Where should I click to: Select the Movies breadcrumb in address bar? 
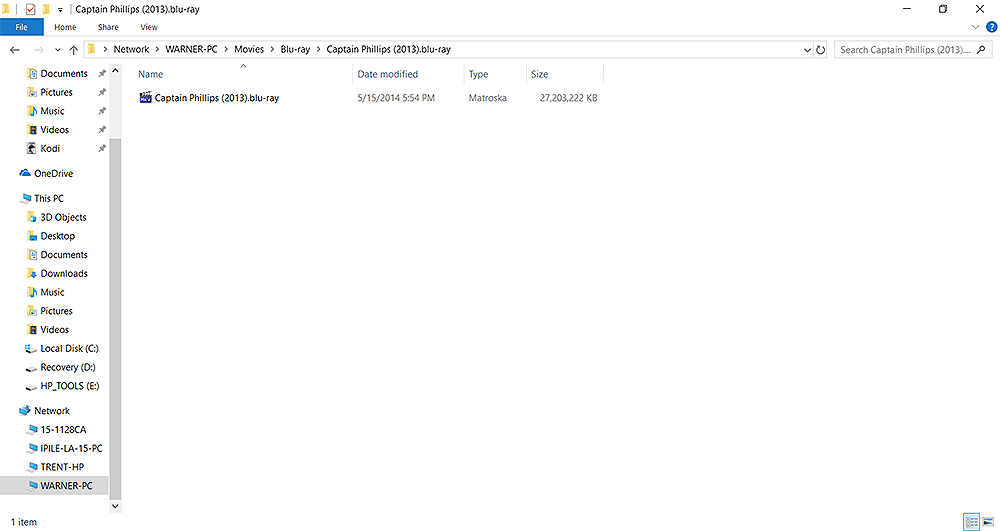coord(249,49)
